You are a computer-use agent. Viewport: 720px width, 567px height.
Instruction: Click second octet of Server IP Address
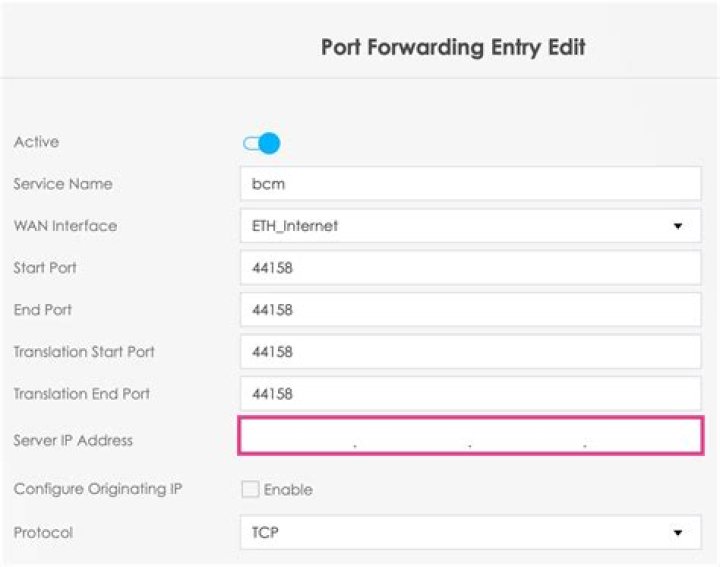412,437
